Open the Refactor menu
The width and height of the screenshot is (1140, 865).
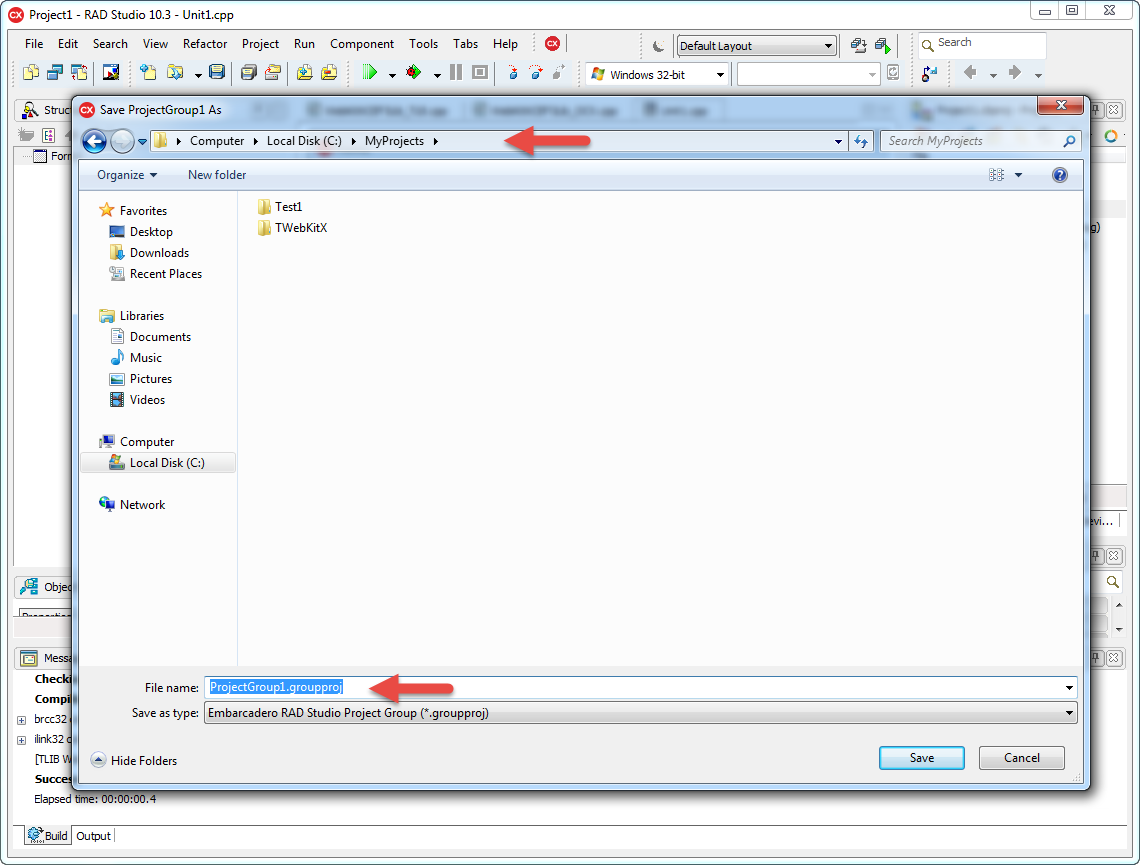205,44
